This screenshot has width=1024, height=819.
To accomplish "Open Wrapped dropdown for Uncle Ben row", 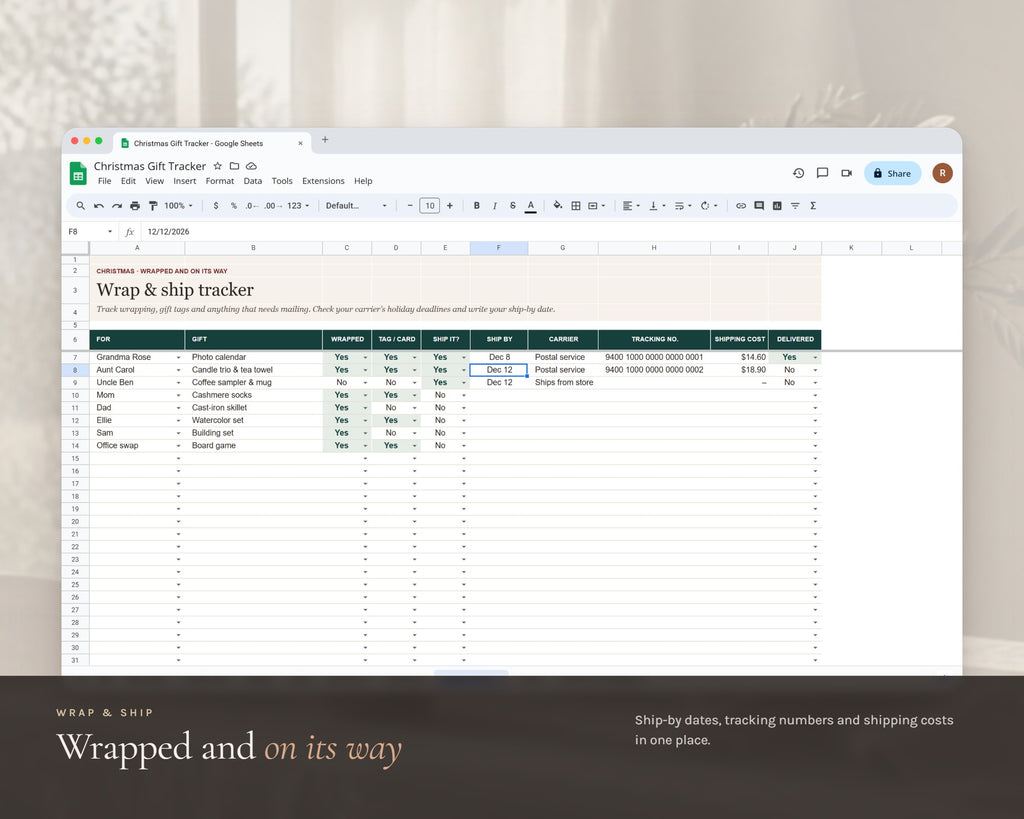I will pyautogui.click(x=365, y=383).
